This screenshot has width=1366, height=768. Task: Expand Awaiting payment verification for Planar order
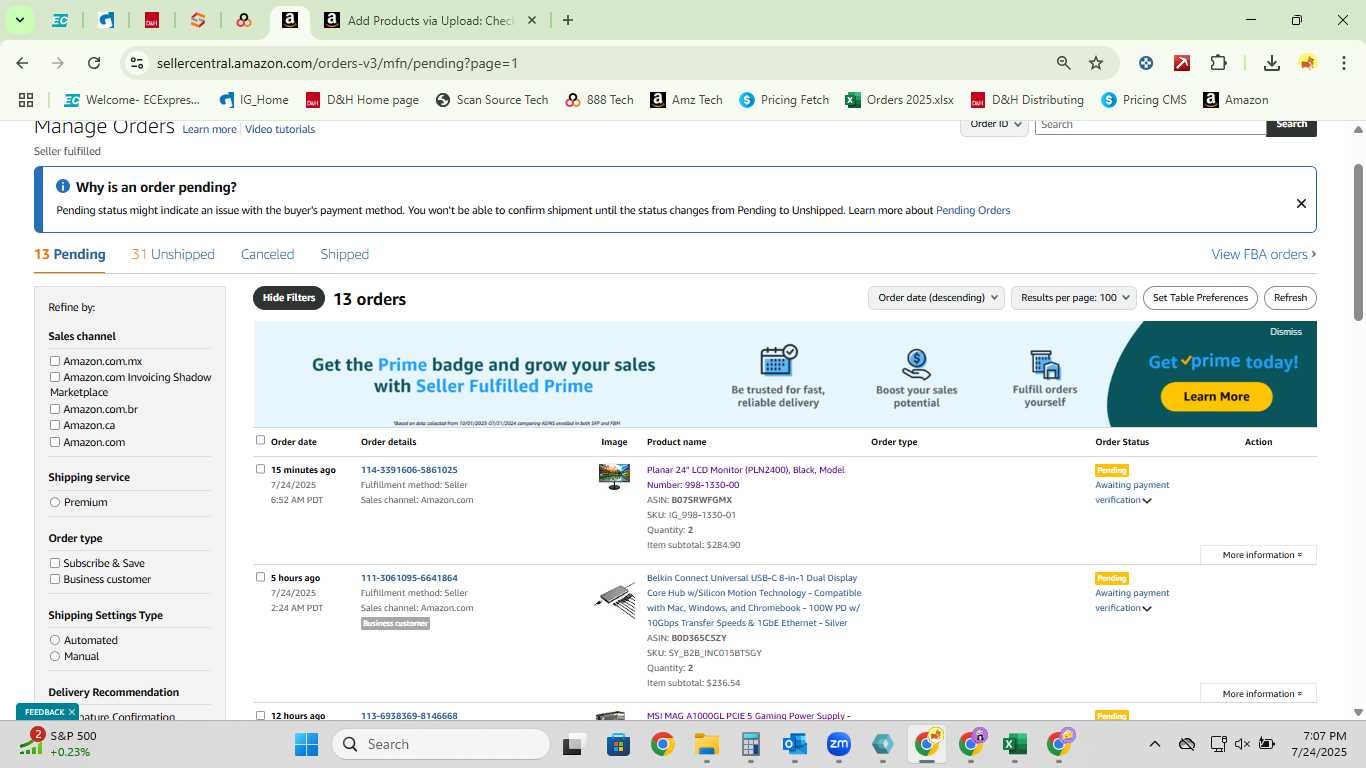pos(1147,501)
